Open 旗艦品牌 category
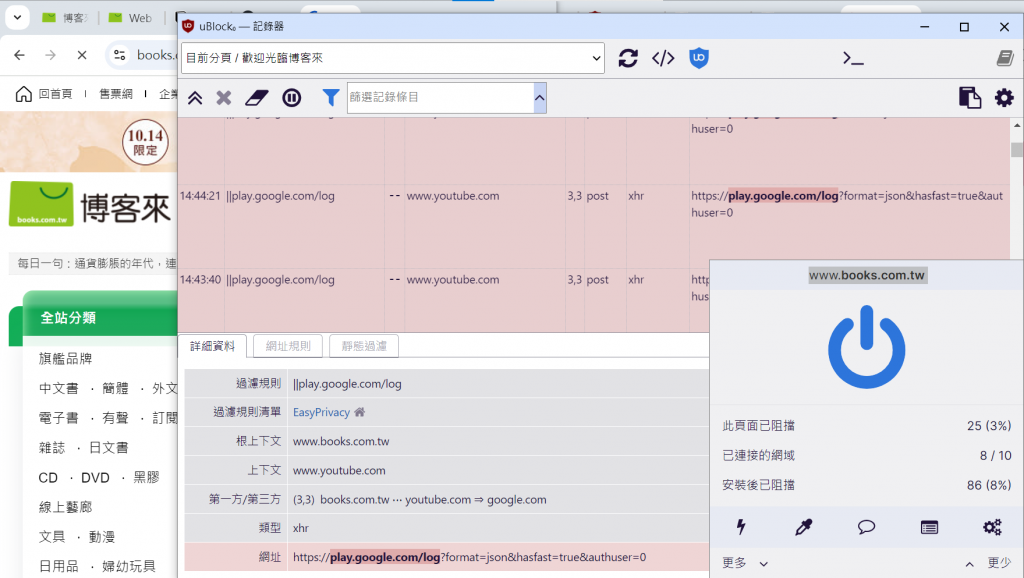This screenshot has height=578, width=1024. [65, 359]
